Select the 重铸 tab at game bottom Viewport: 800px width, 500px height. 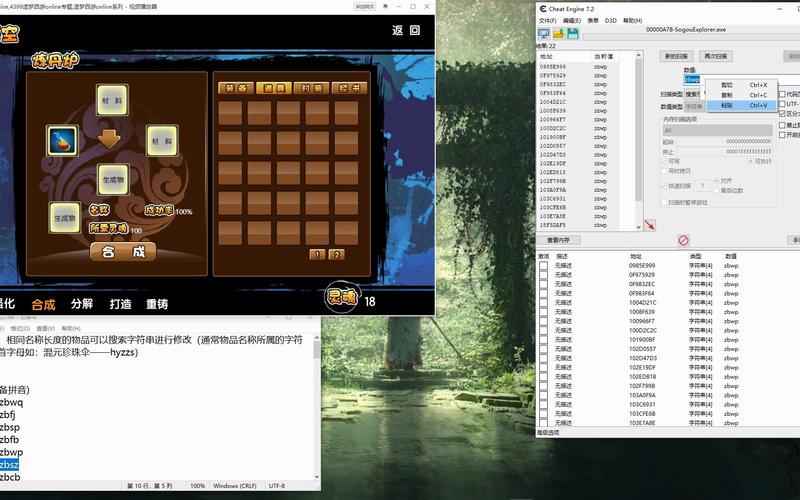point(157,304)
